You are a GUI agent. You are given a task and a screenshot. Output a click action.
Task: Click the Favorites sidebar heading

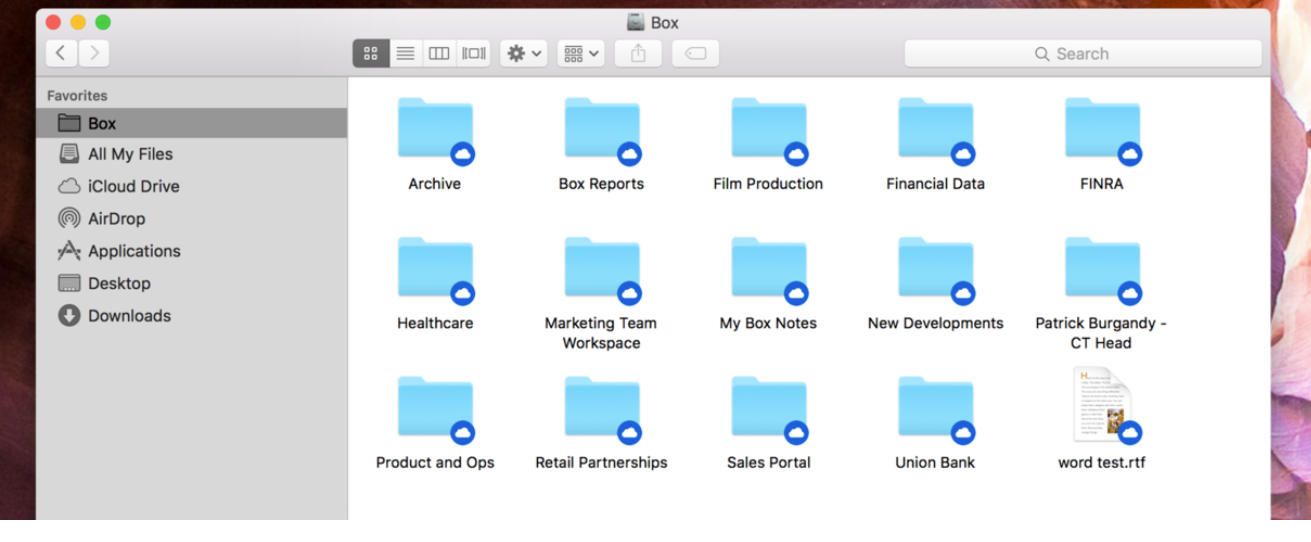(x=77, y=96)
